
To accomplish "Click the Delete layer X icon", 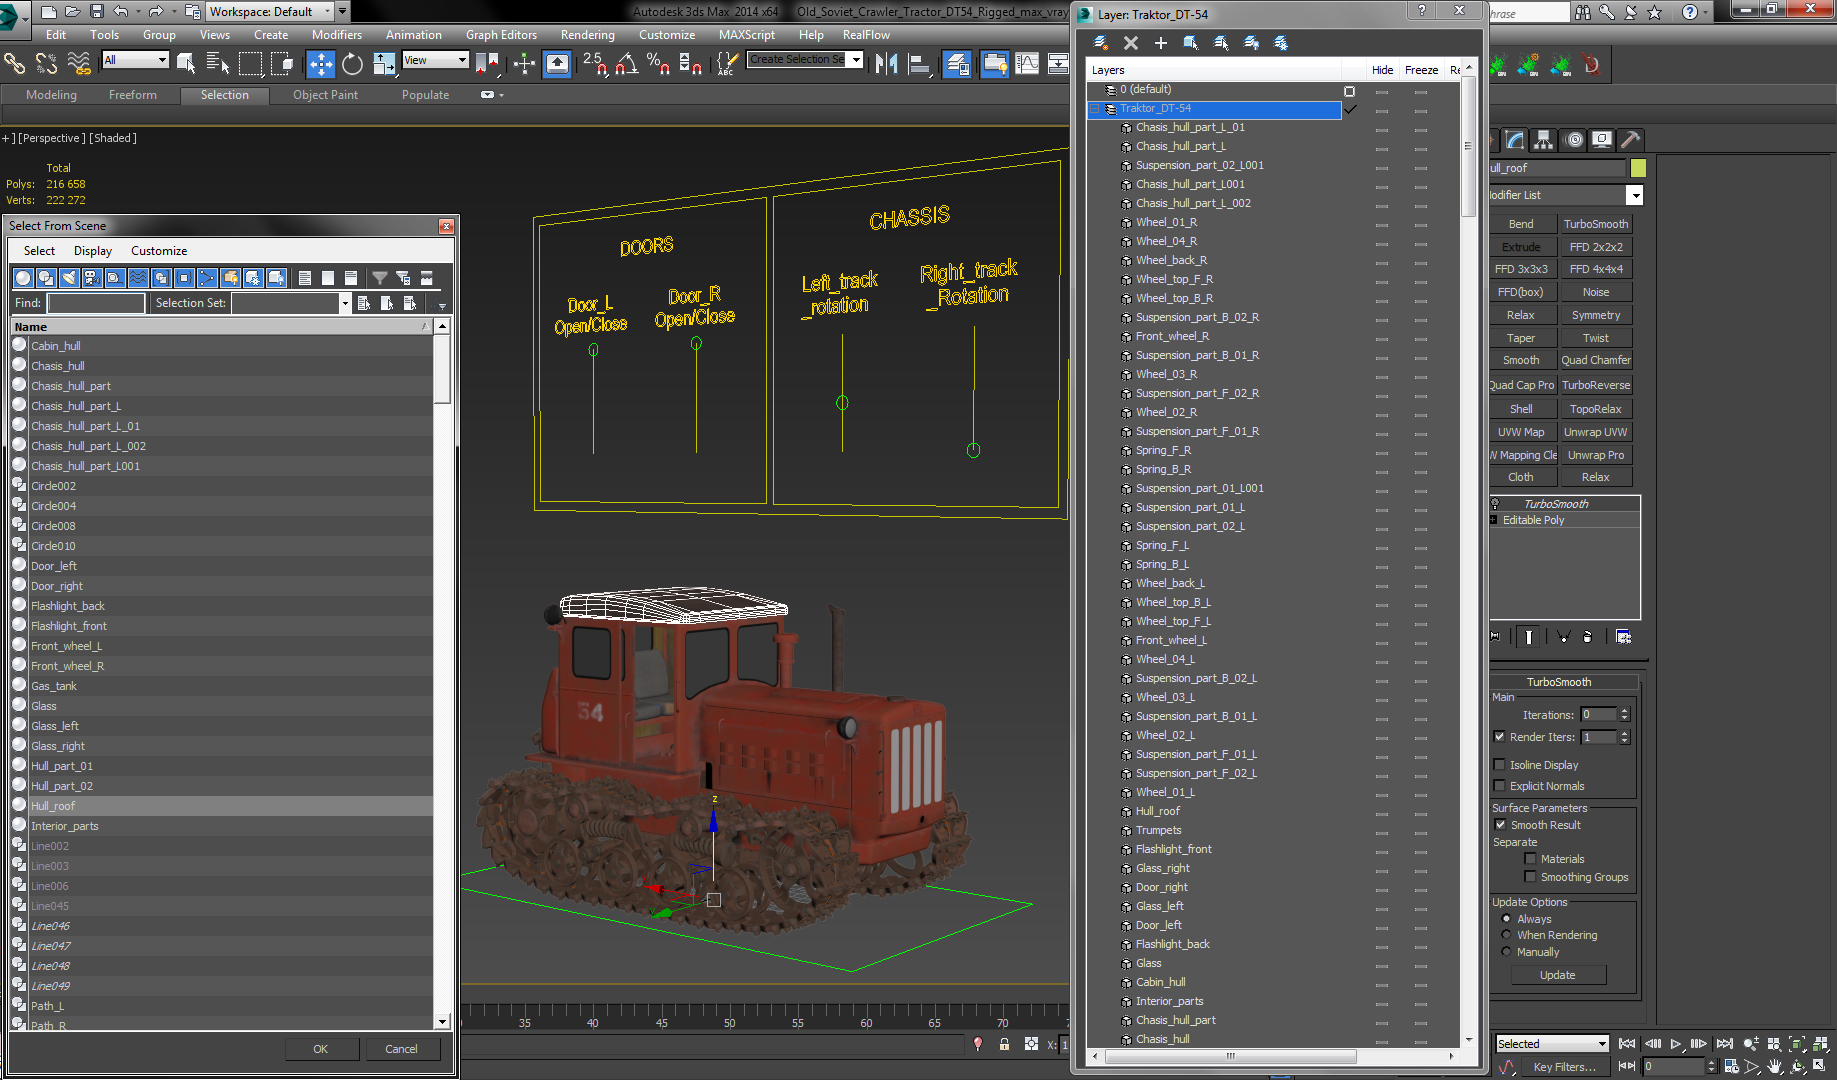I will (x=1131, y=43).
